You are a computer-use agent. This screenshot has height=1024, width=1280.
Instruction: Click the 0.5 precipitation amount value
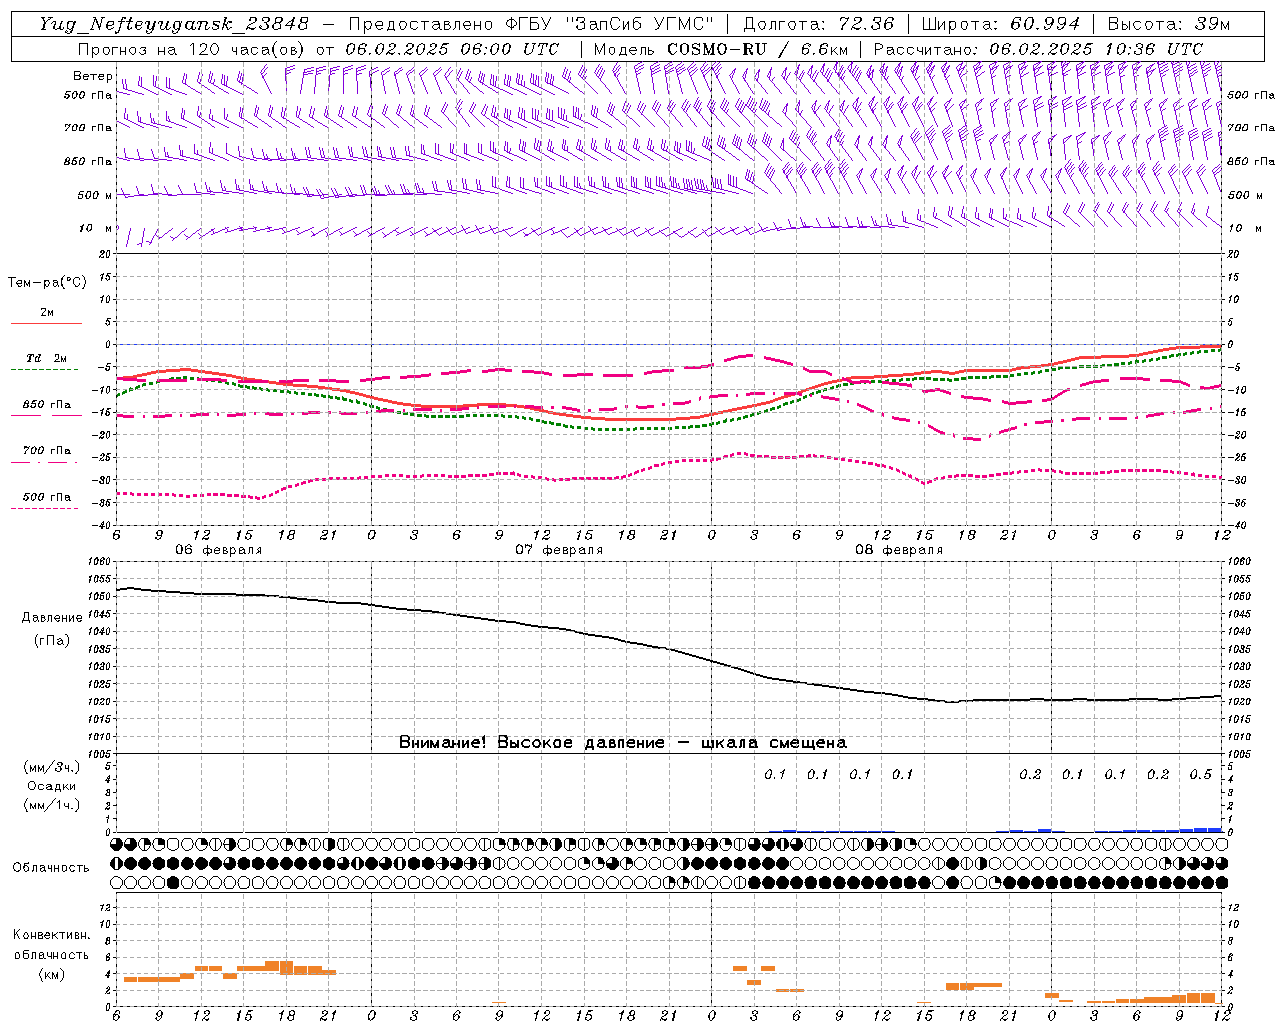(1200, 774)
